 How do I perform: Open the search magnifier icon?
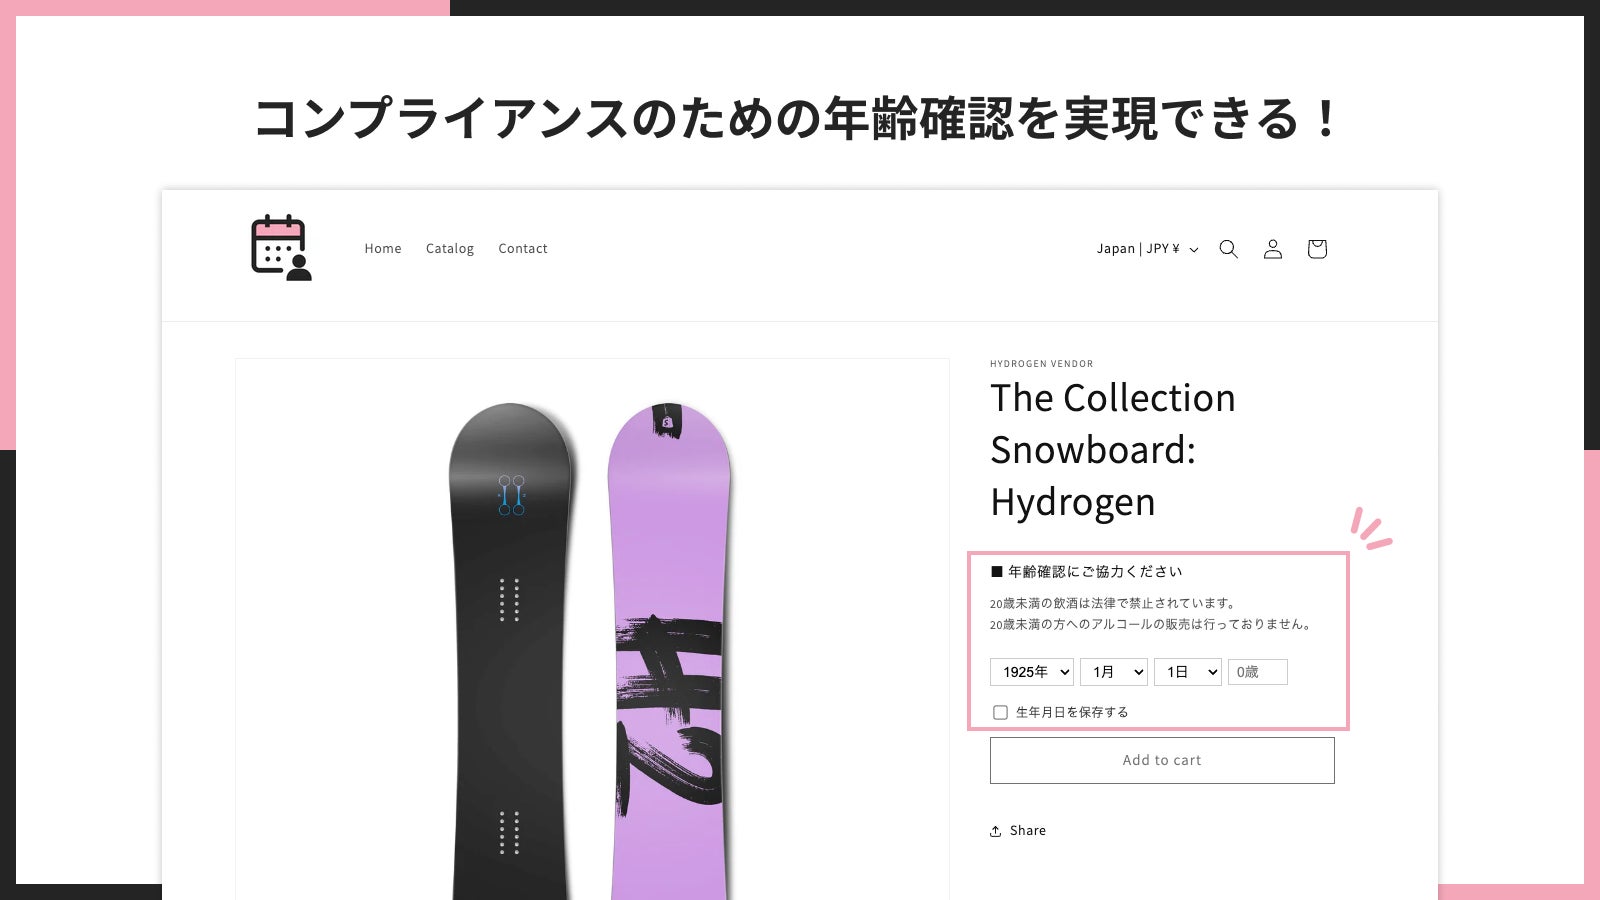tap(1228, 249)
